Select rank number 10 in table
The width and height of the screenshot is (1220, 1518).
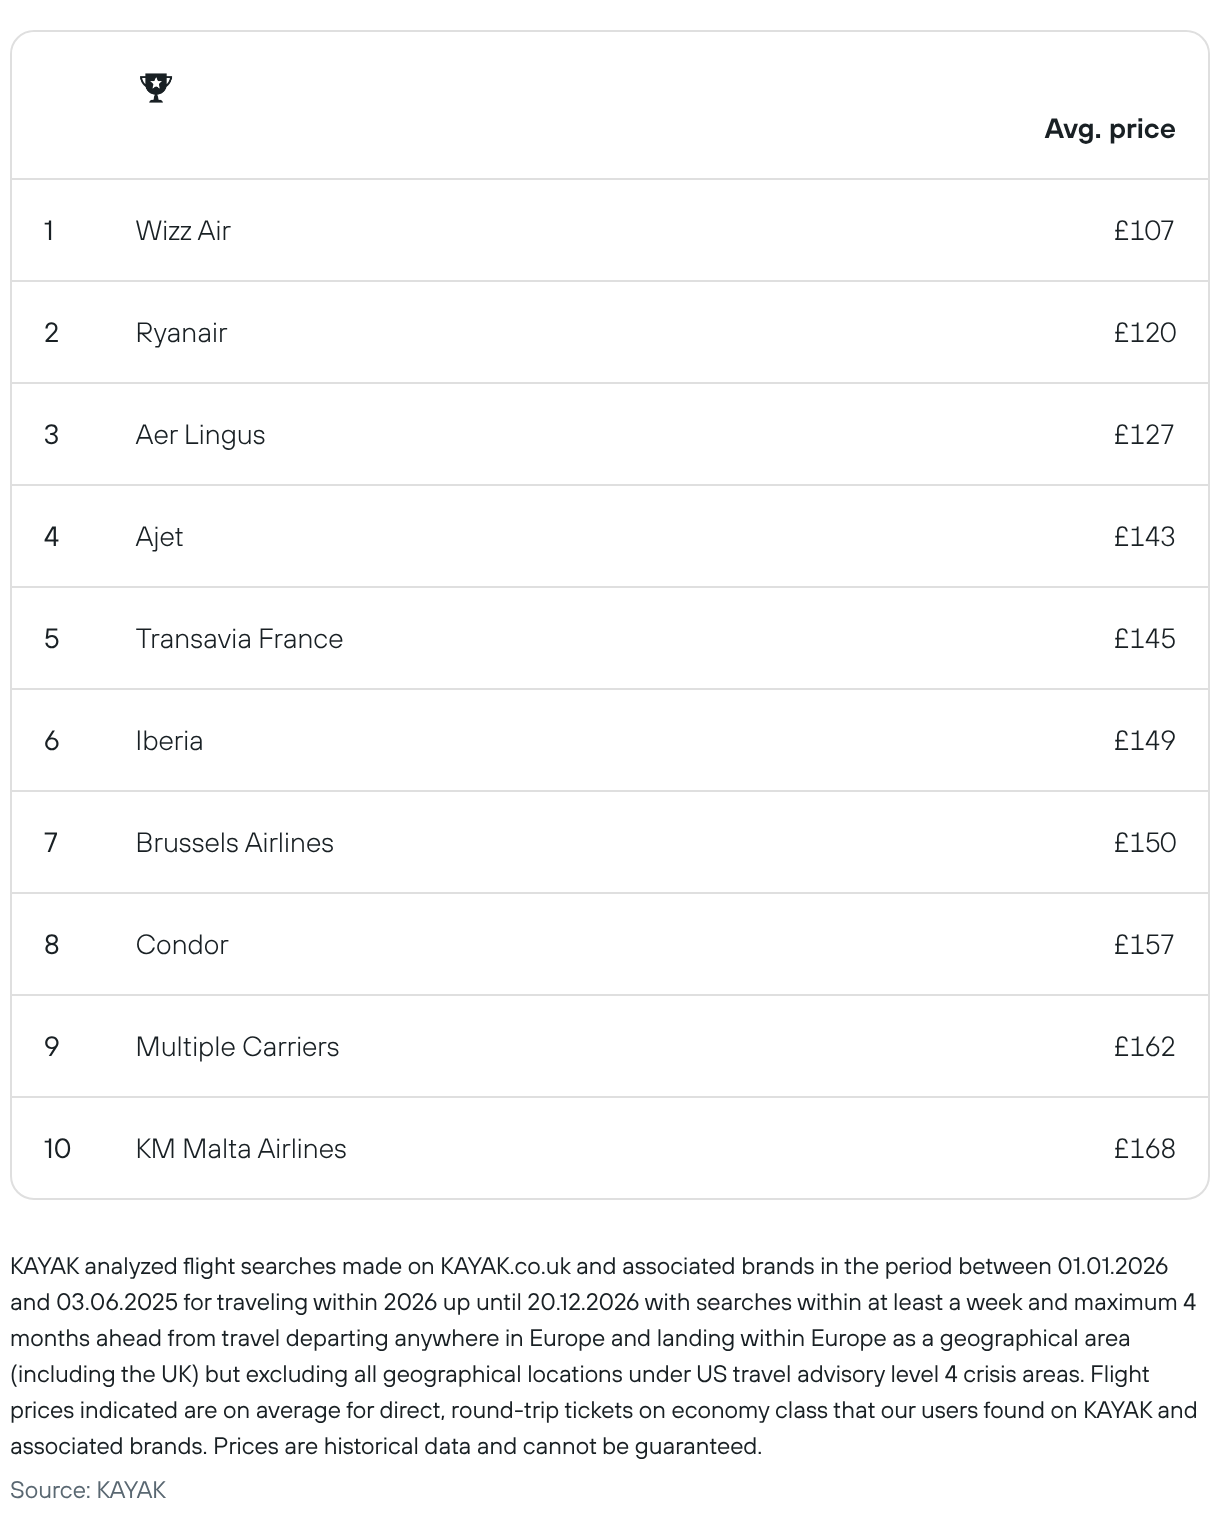(57, 1149)
